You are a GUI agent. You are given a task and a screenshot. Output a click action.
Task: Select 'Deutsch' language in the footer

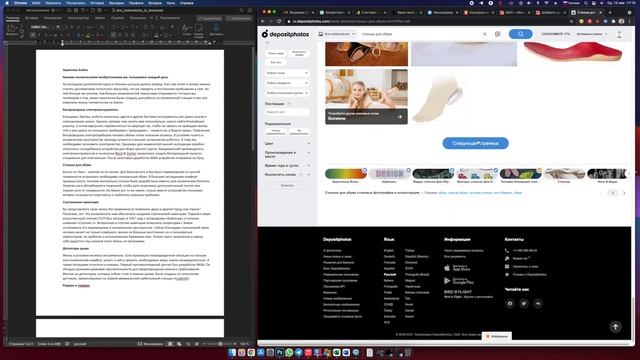(x=389, y=257)
